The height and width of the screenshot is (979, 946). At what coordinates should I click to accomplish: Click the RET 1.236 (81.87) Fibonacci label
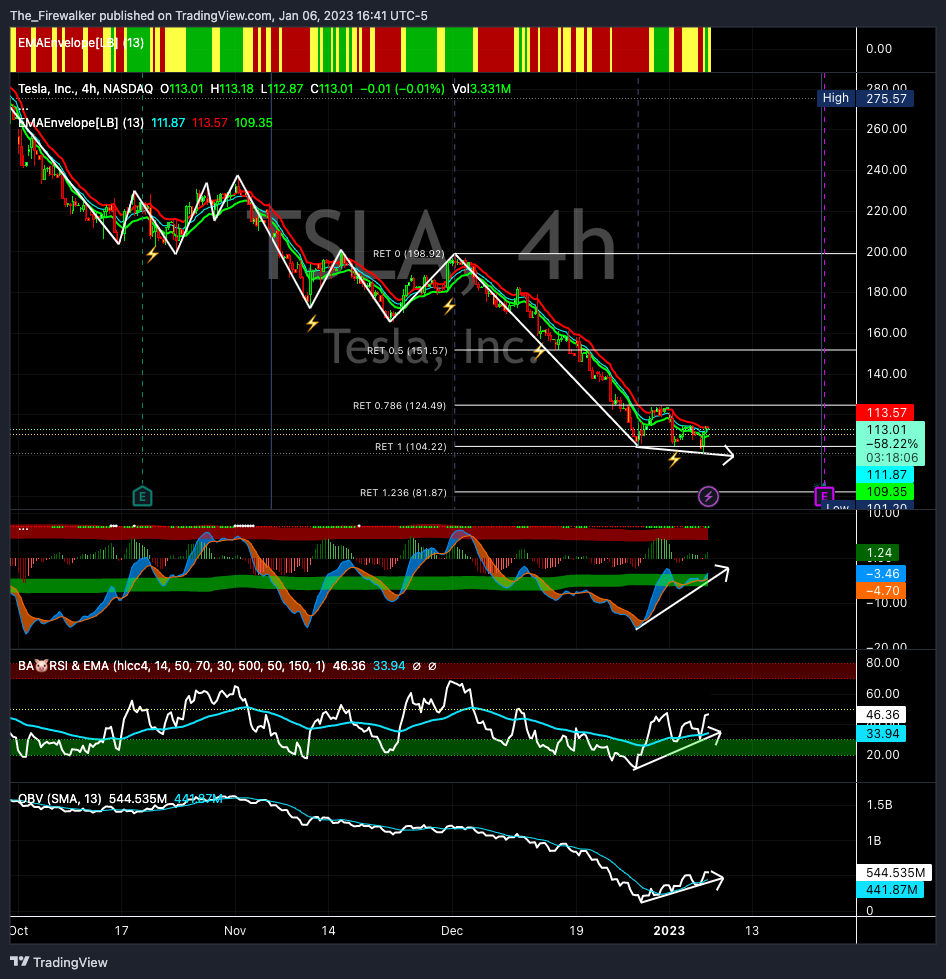pos(403,493)
